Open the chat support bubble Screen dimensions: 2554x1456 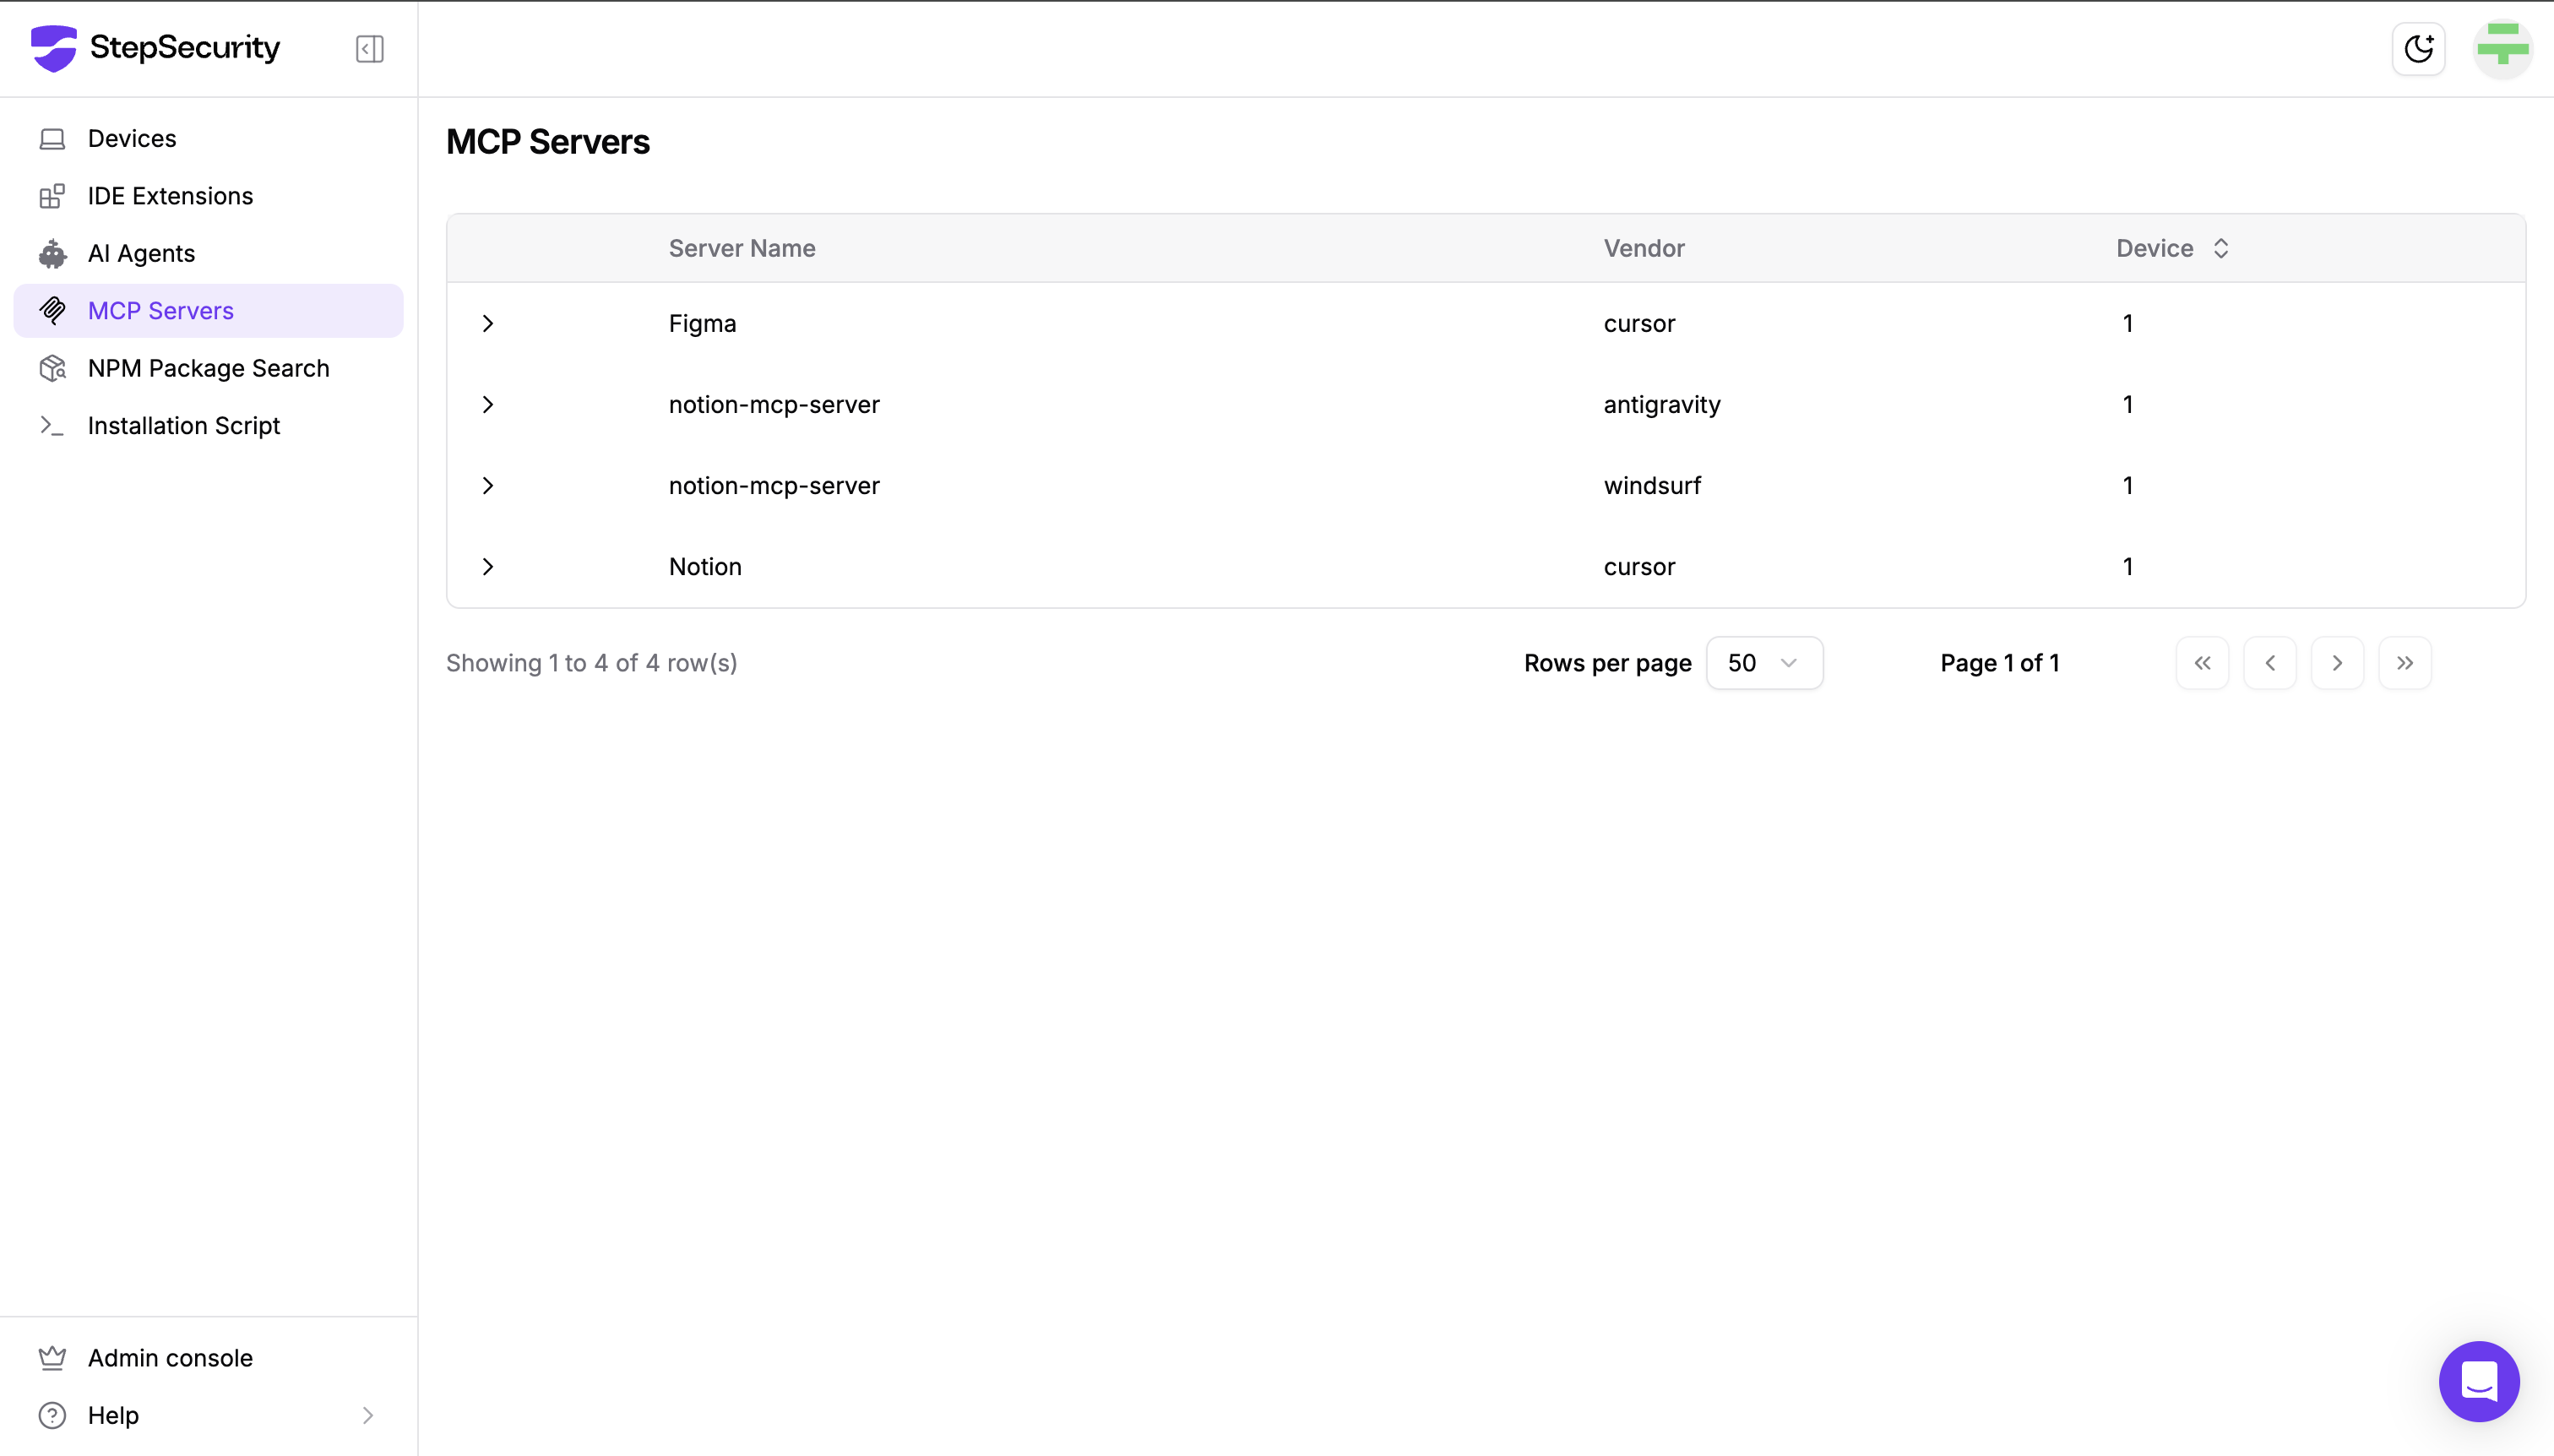(2478, 1381)
